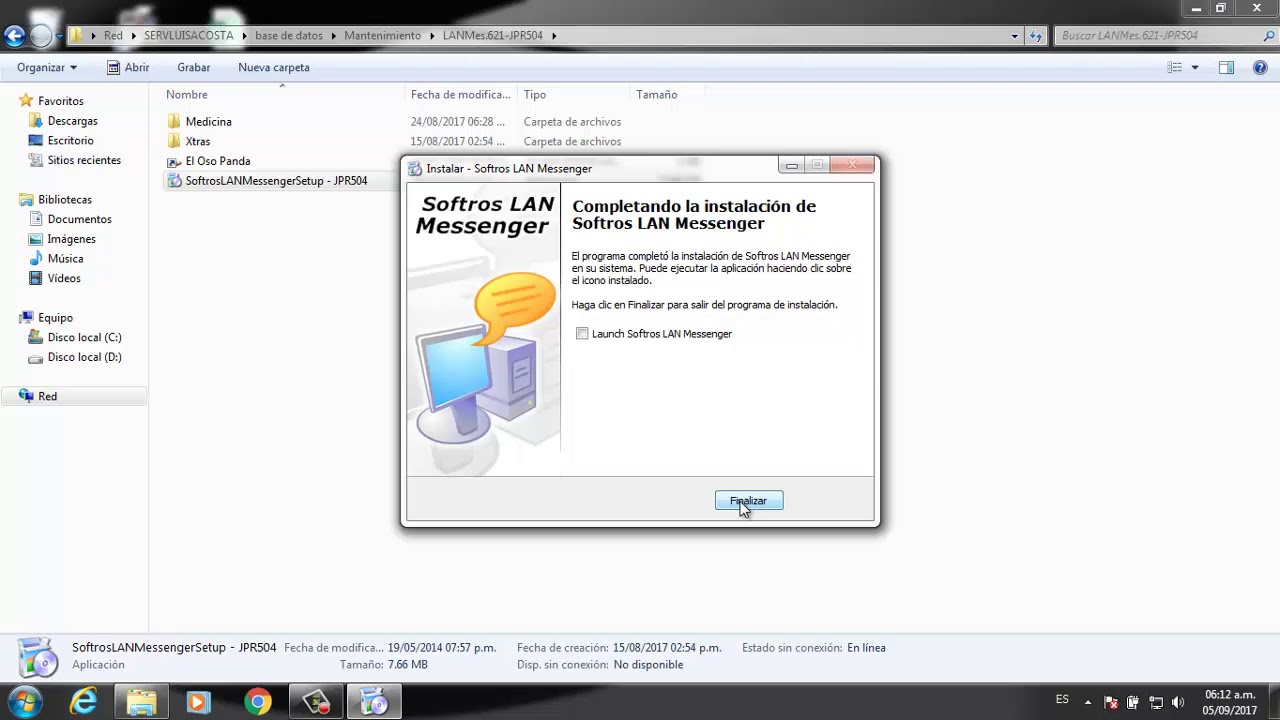Screen dimensions: 1280x720
Task: Open view options dropdown arrow
Action: (x=1195, y=67)
